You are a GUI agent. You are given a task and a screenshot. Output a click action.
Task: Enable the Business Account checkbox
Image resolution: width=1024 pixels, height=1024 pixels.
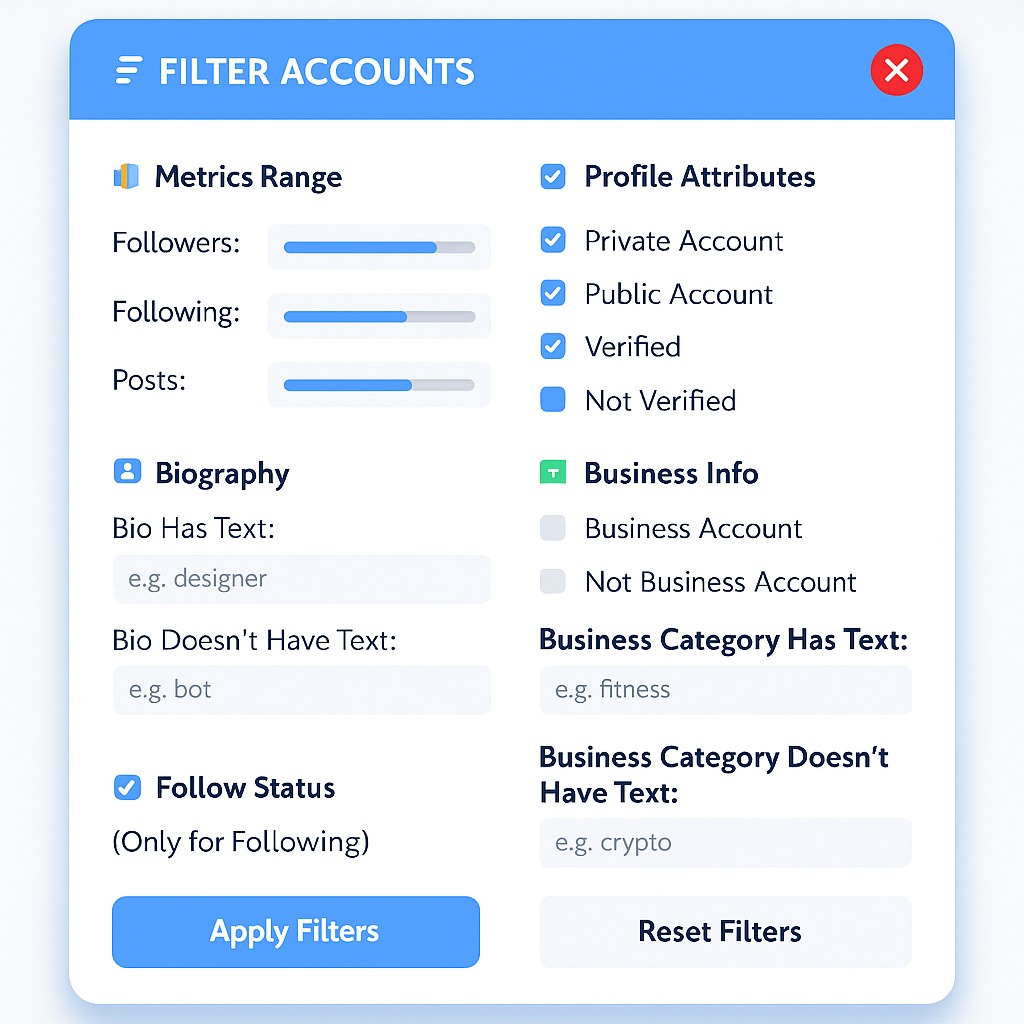[552, 528]
